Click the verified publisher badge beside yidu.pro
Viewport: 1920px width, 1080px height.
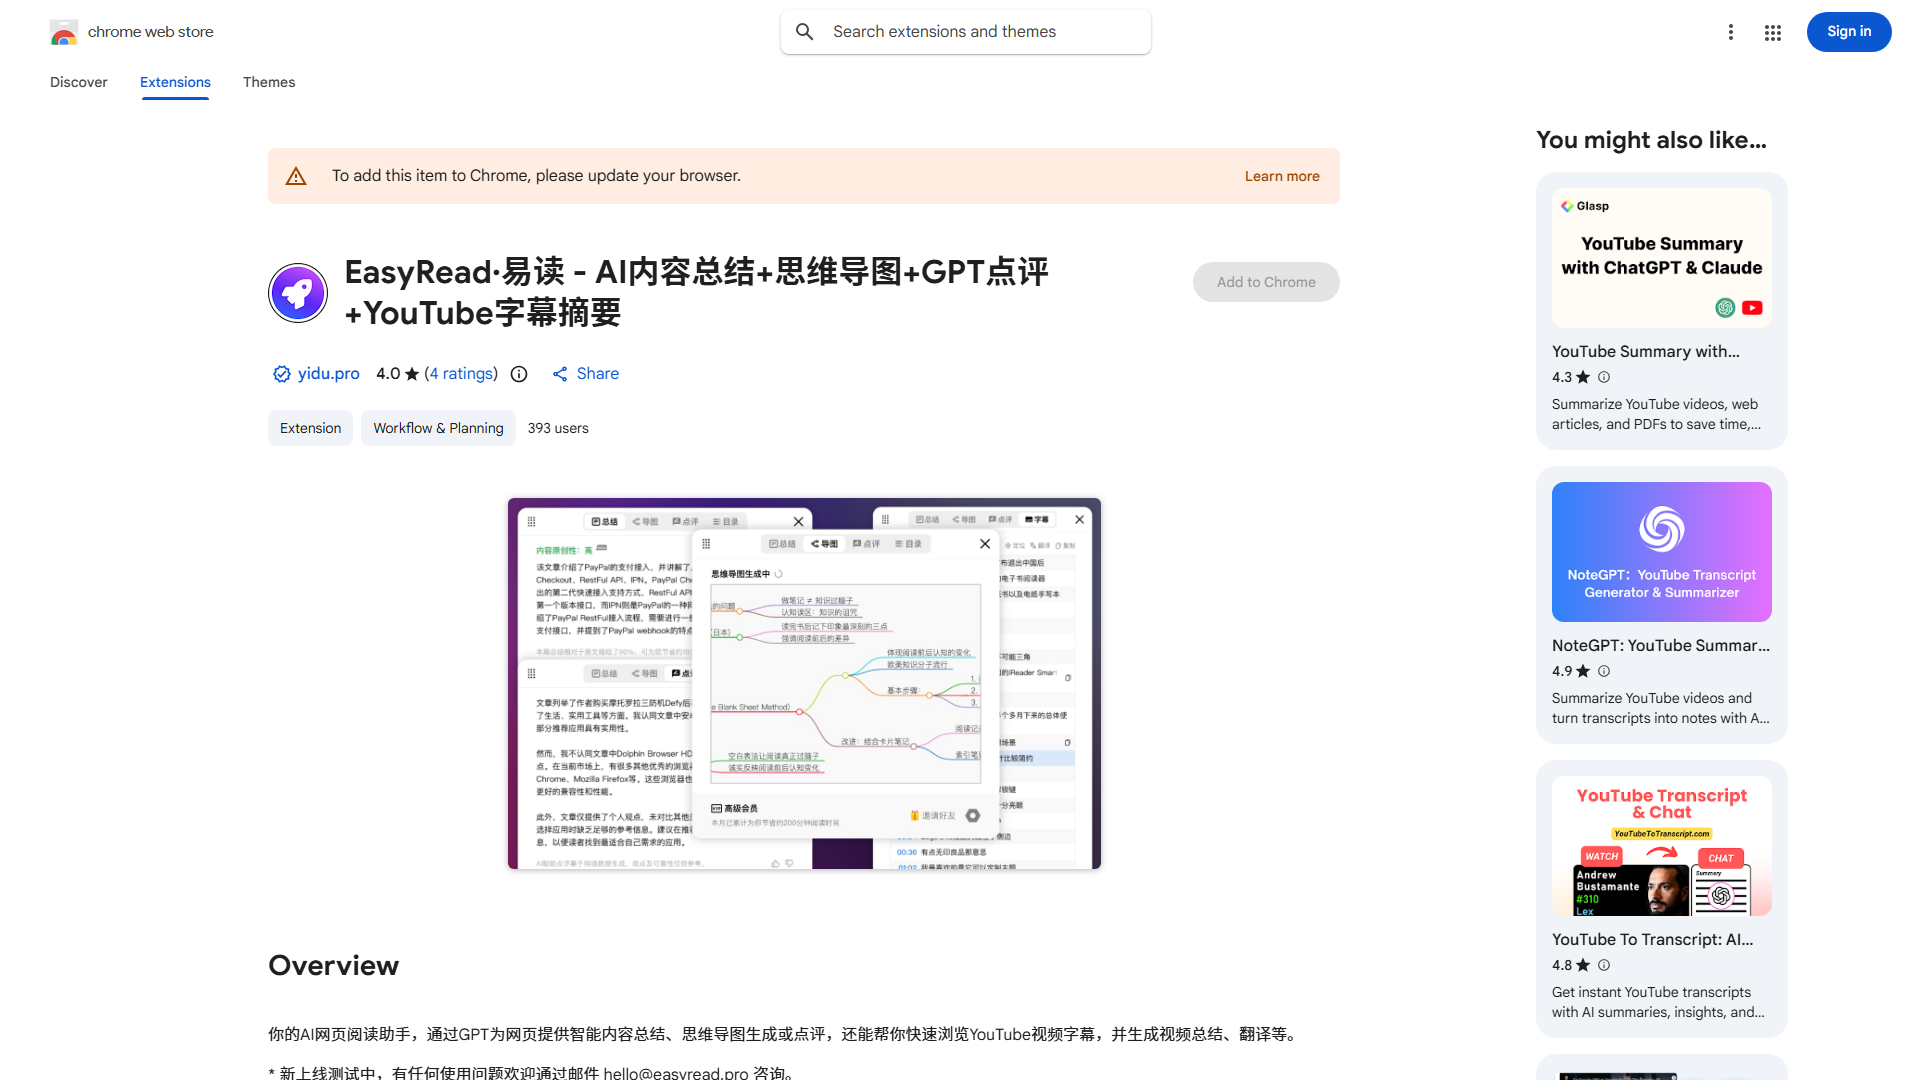281,373
